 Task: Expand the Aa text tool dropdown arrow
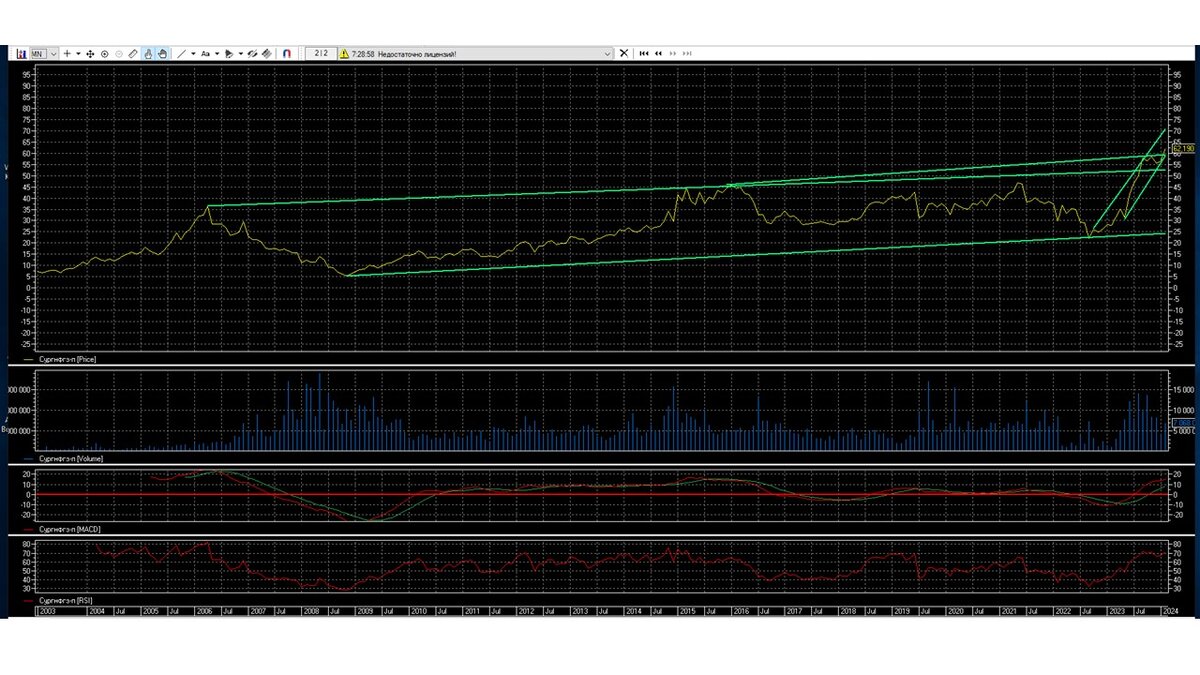(x=217, y=54)
